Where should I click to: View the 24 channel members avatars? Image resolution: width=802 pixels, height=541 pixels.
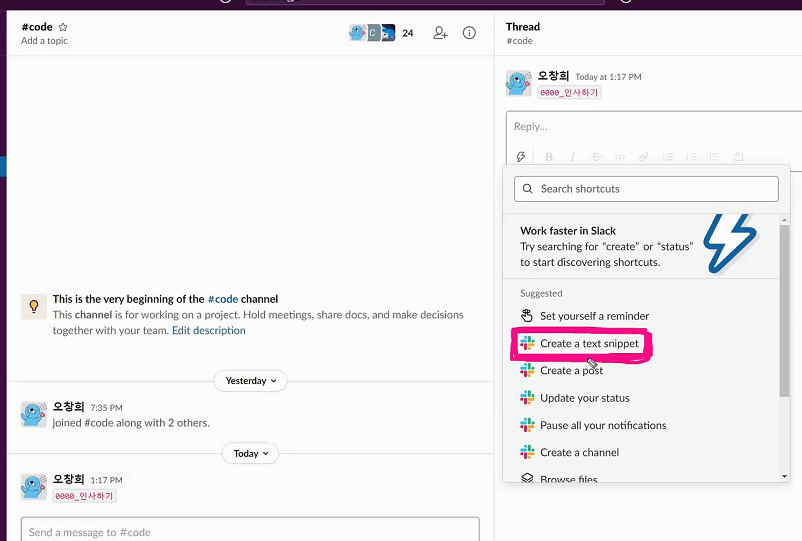point(372,33)
